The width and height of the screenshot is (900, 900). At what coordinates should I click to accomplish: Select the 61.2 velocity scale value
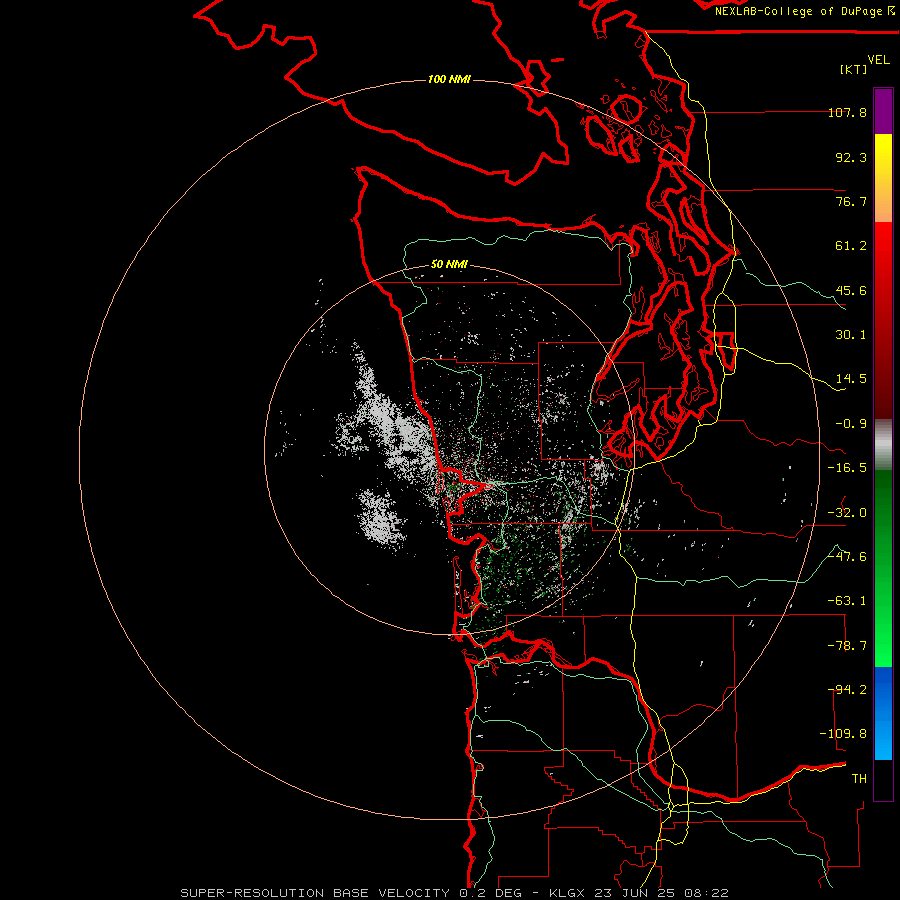tap(851, 246)
